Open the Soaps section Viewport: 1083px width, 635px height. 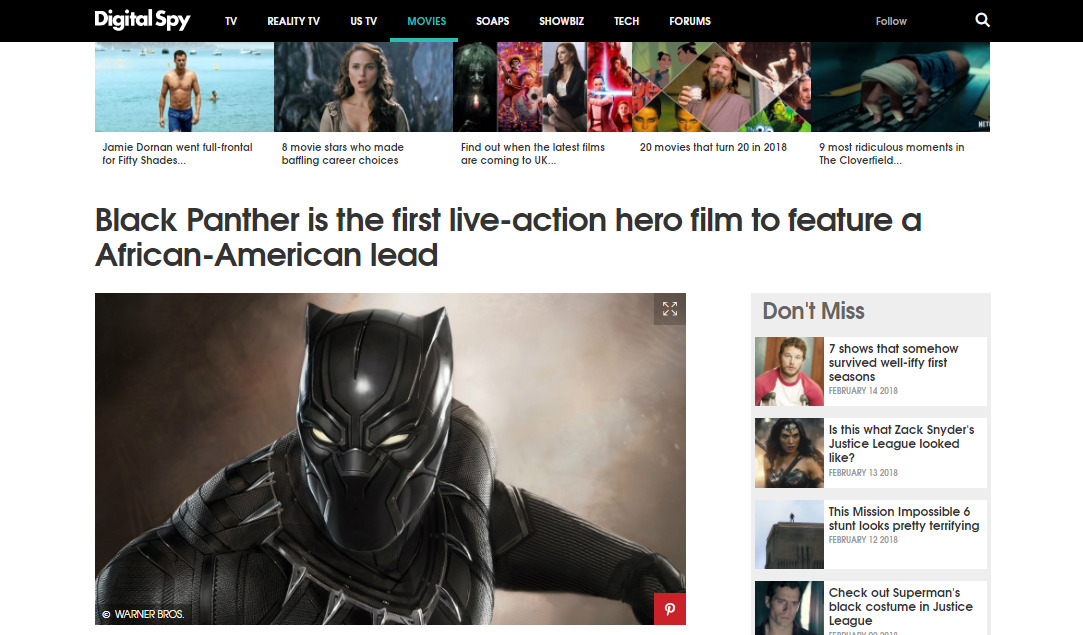point(492,21)
